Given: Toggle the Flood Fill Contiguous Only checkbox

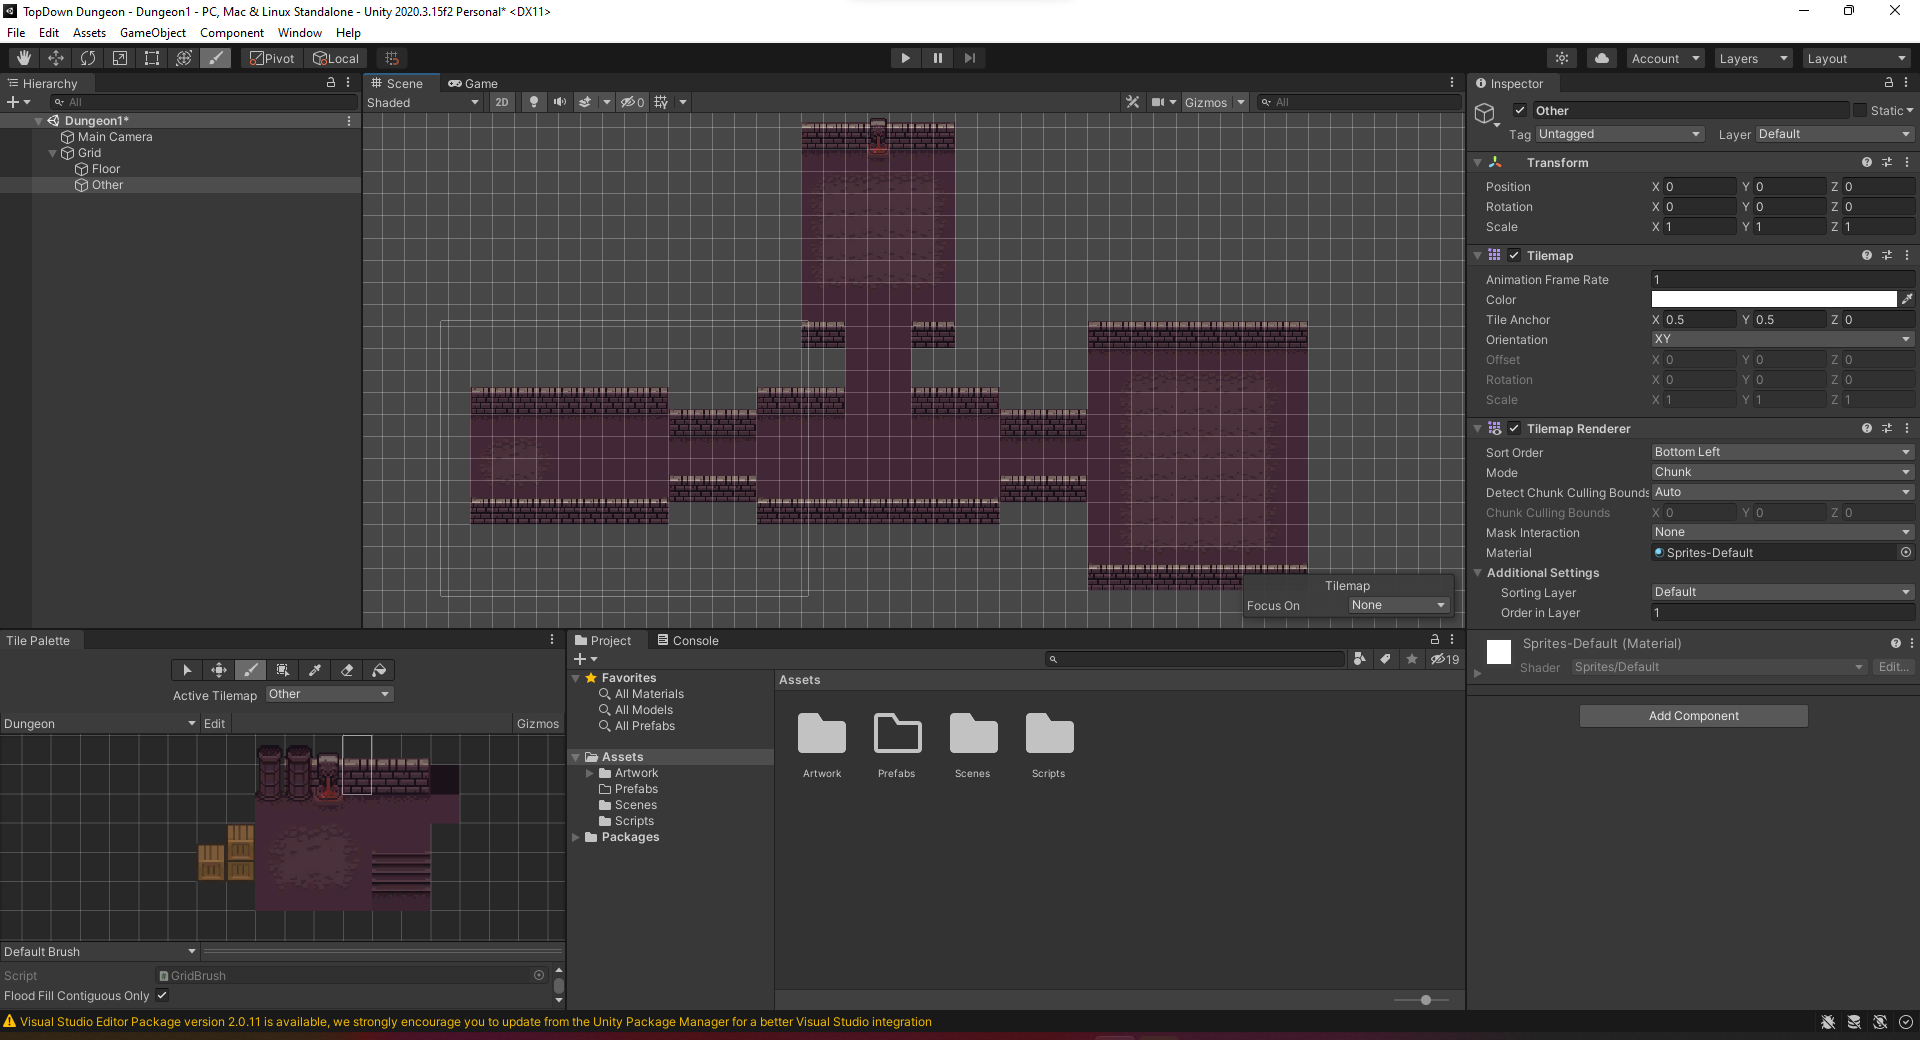Looking at the screenshot, I should (x=162, y=995).
